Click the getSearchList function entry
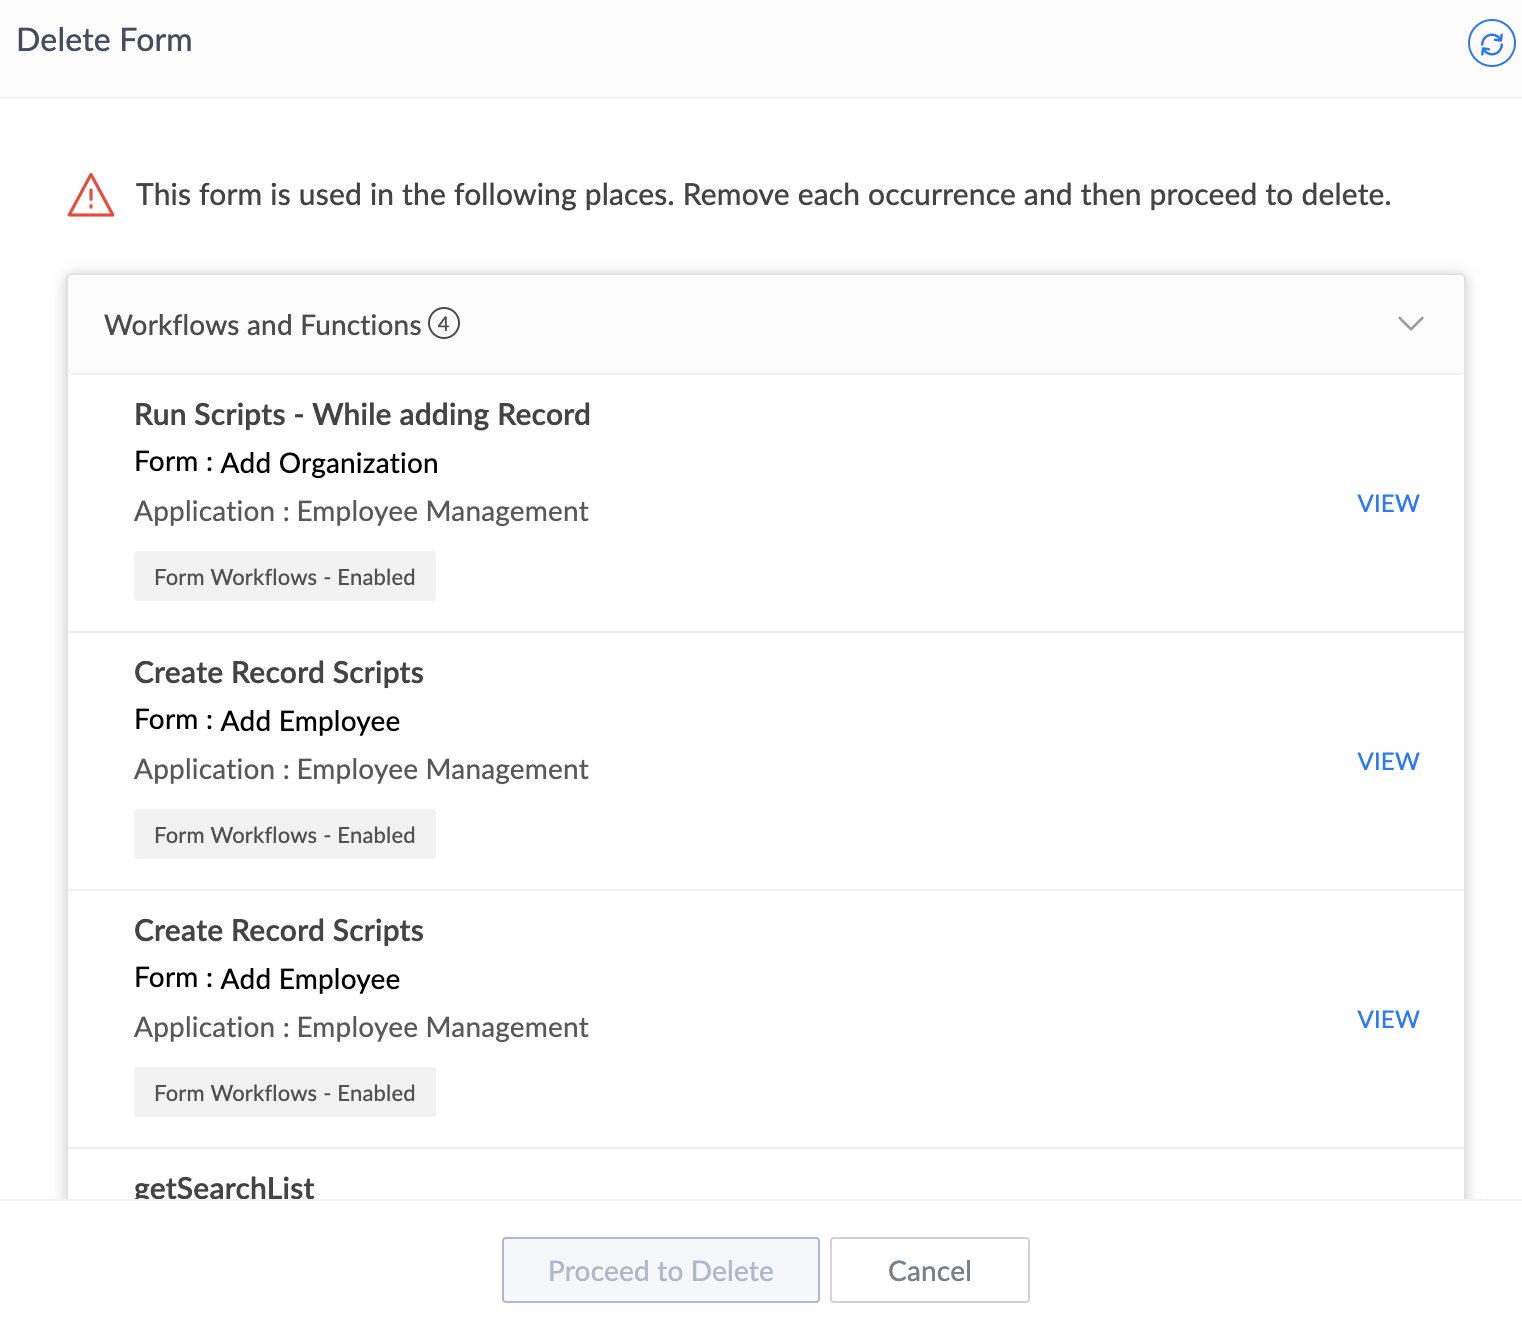Screen dimensions: 1522x1326 click(x=224, y=1187)
